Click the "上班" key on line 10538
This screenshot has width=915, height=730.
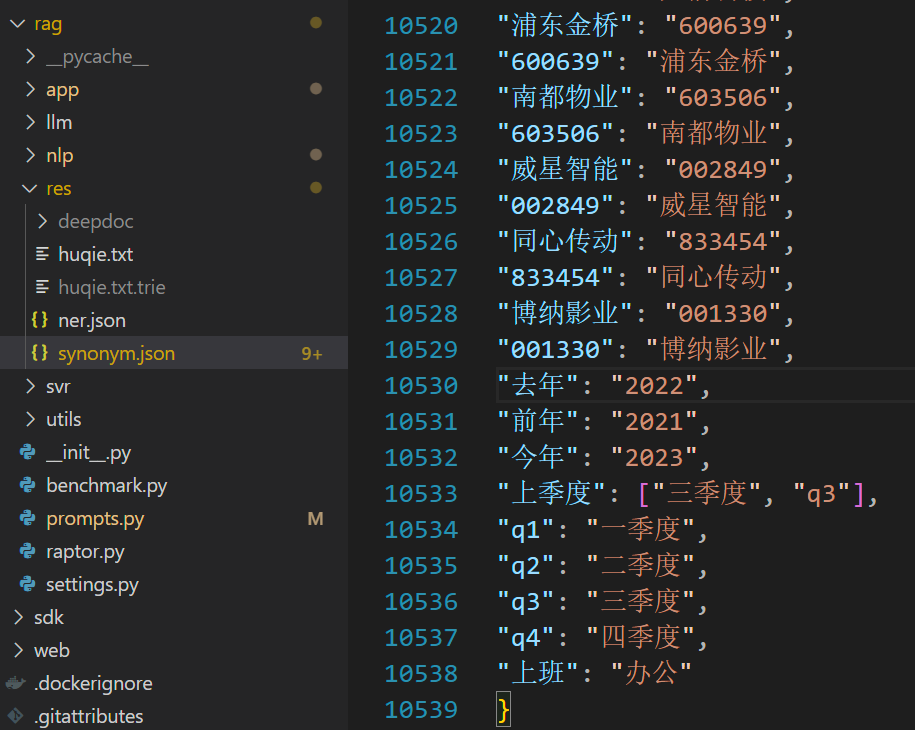(537, 673)
